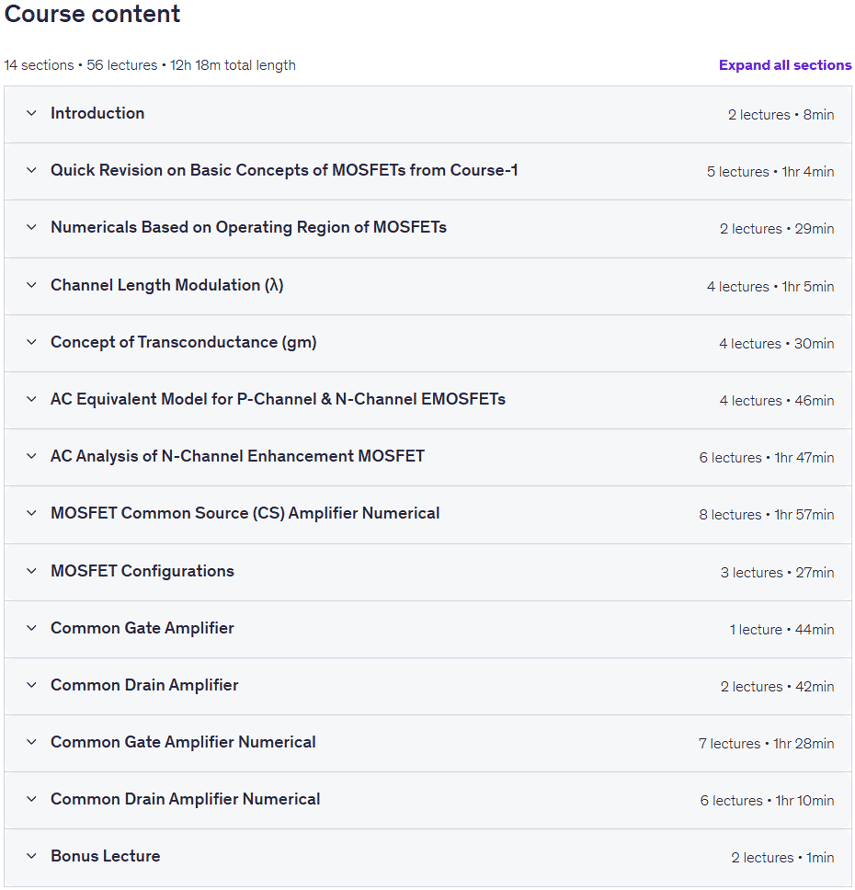This screenshot has width=855, height=890.
Task: Click "6 lectures • 1hr 47min" row info
Action: point(766,458)
